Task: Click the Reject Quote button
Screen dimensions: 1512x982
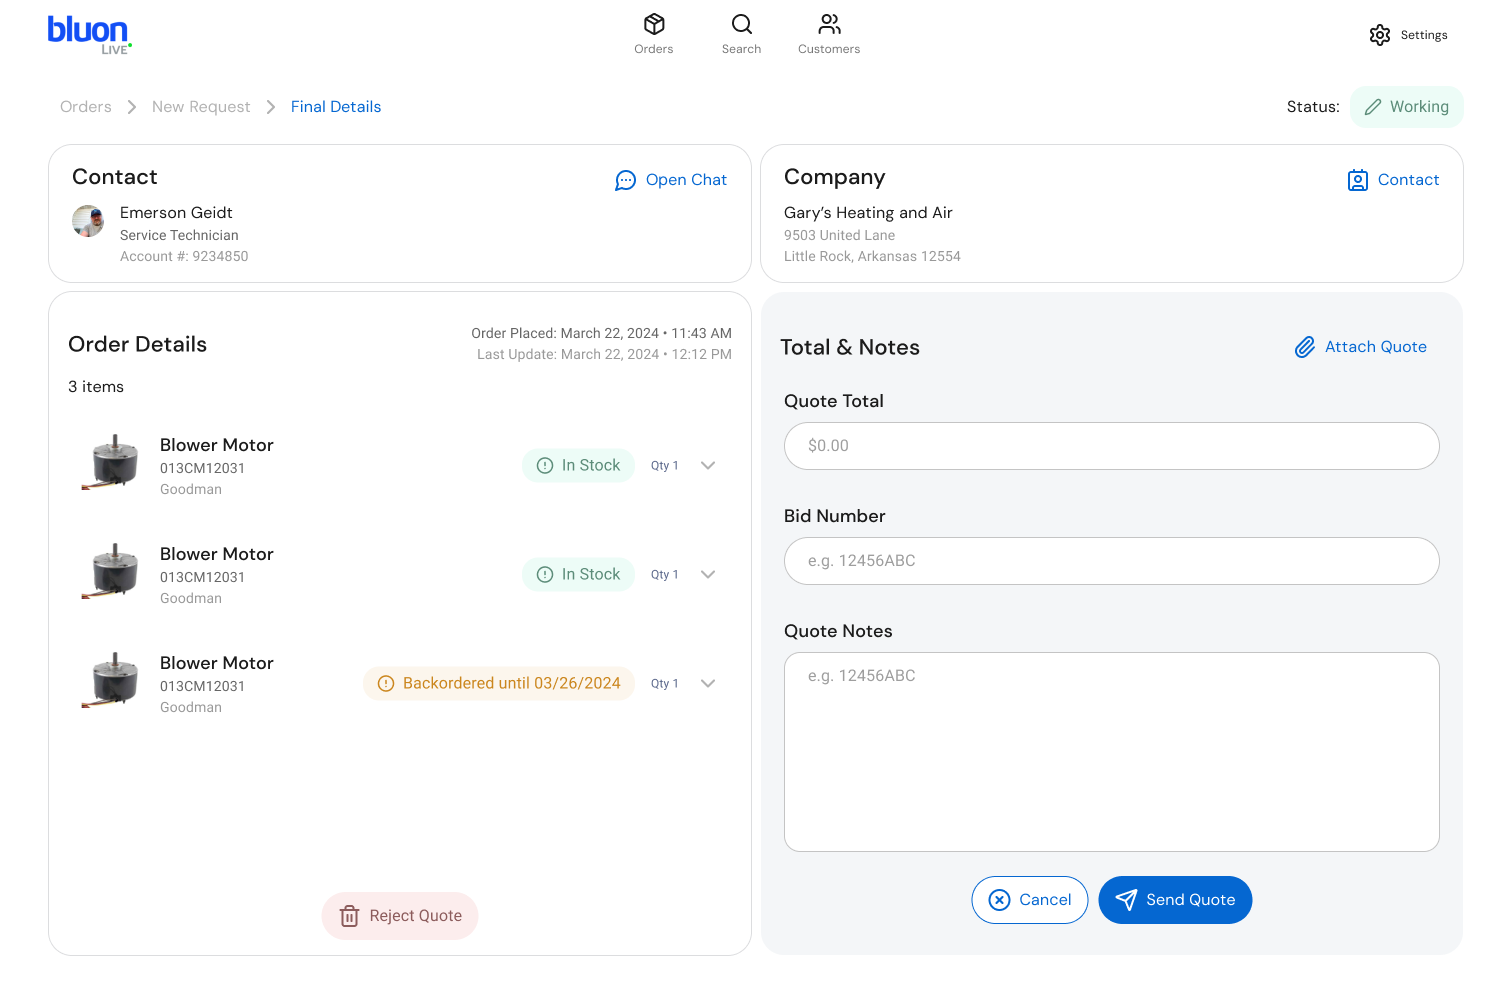Action: pyautogui.click(x=400, y=916)
